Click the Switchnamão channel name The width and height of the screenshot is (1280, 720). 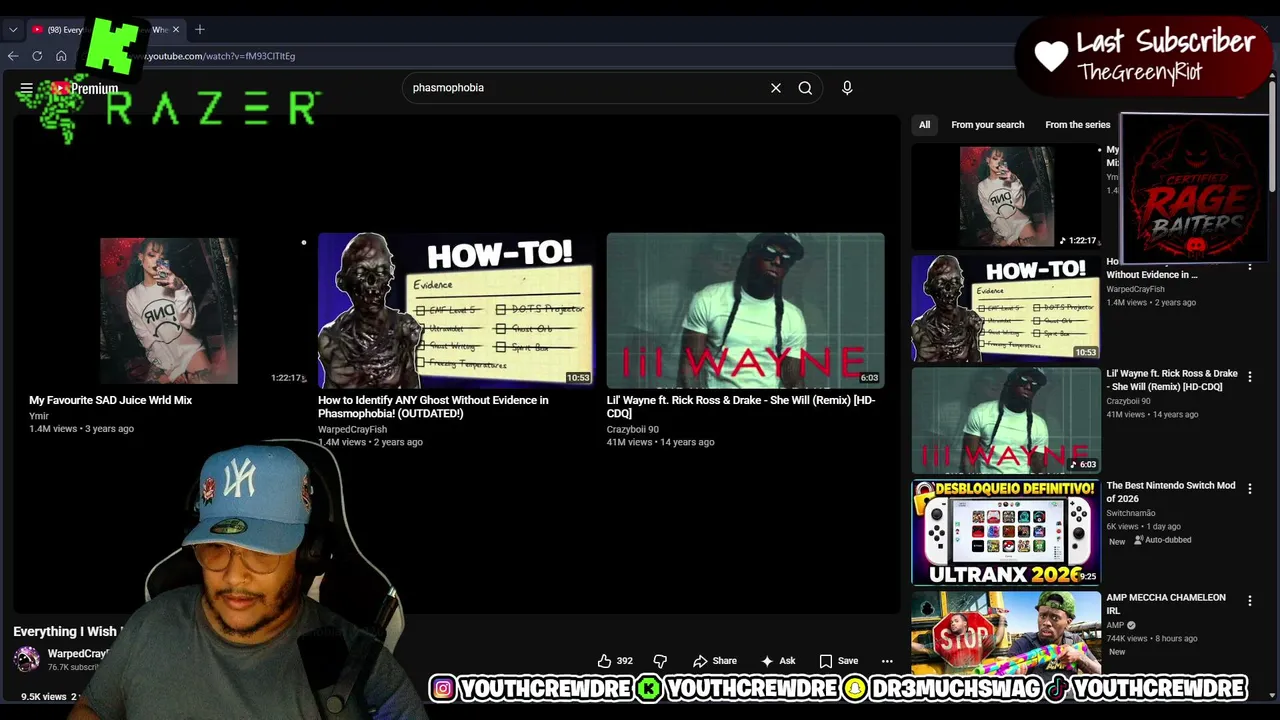1132,513
